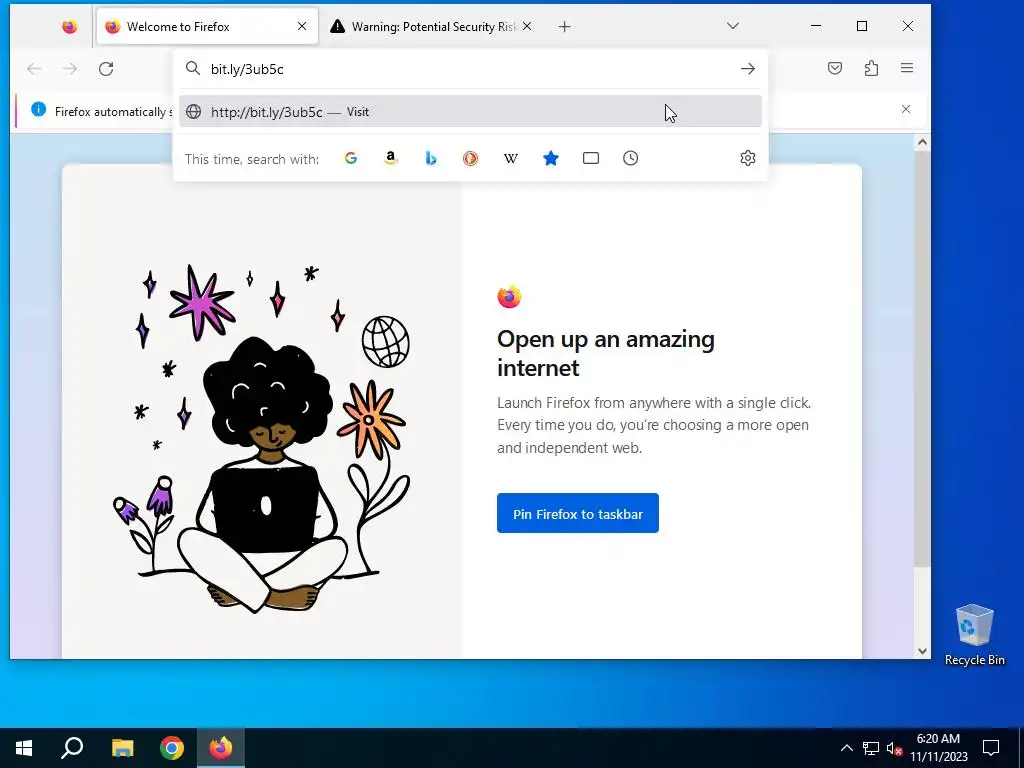Image resolution: width=1024 pixels, height=768 pixels.
Task: Click the info icon in notification bar
Action: pyautogui.click(x=39, y=110)
